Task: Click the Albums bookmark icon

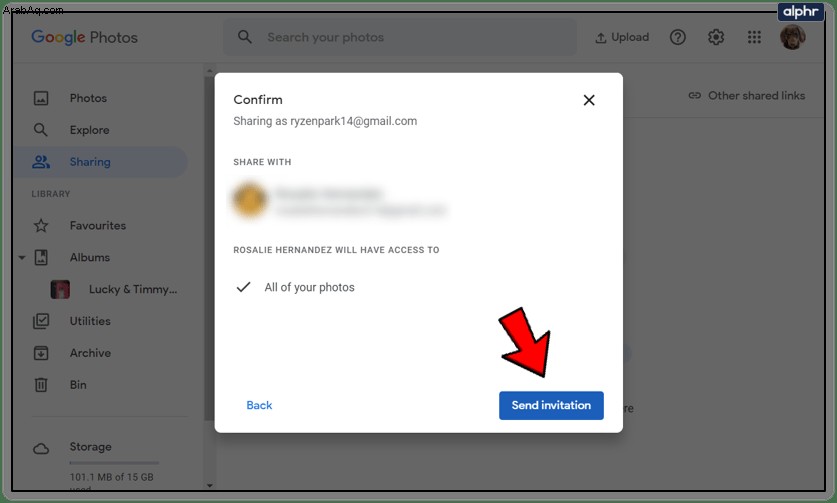Action: click(x=41, y=257)
